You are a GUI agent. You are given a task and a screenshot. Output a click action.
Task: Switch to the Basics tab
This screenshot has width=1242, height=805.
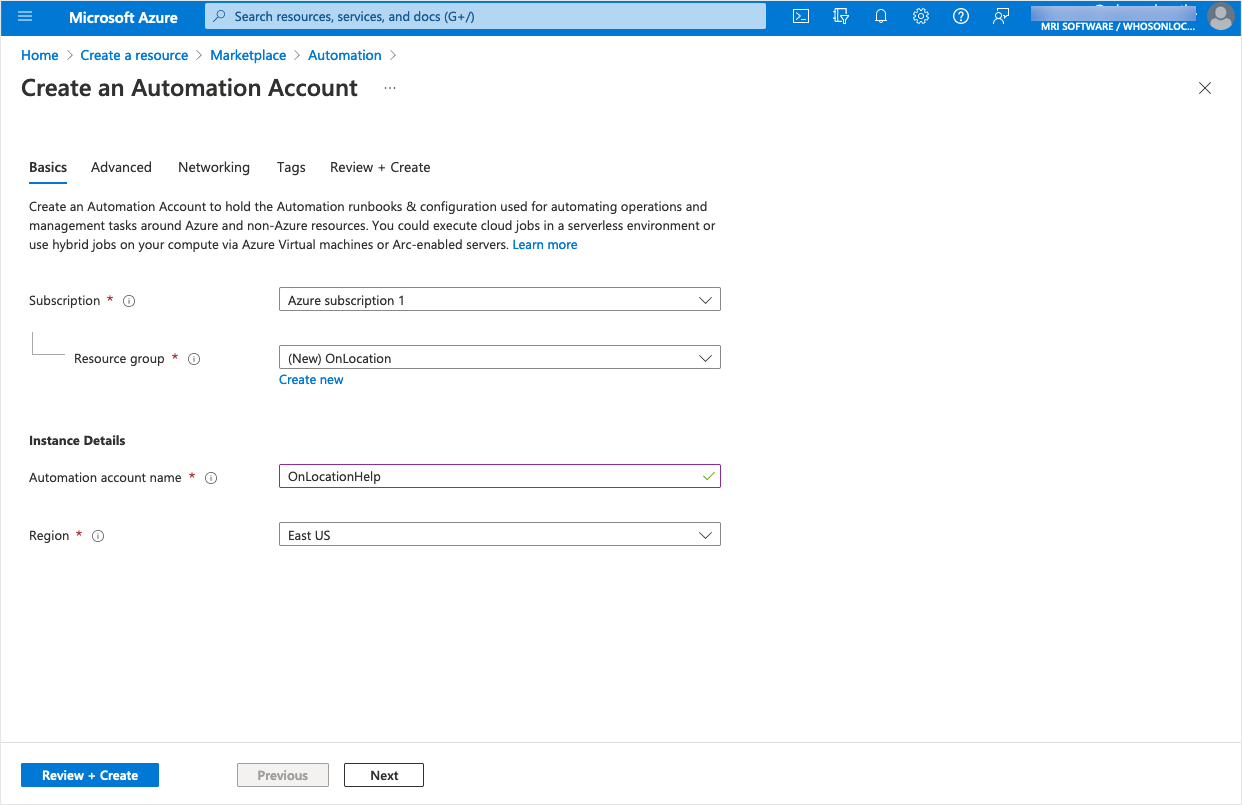48,167
